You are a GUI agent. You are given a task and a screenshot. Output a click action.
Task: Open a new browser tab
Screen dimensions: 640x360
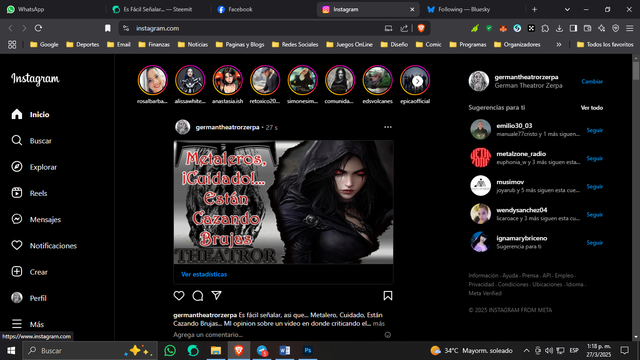[534, 9]
